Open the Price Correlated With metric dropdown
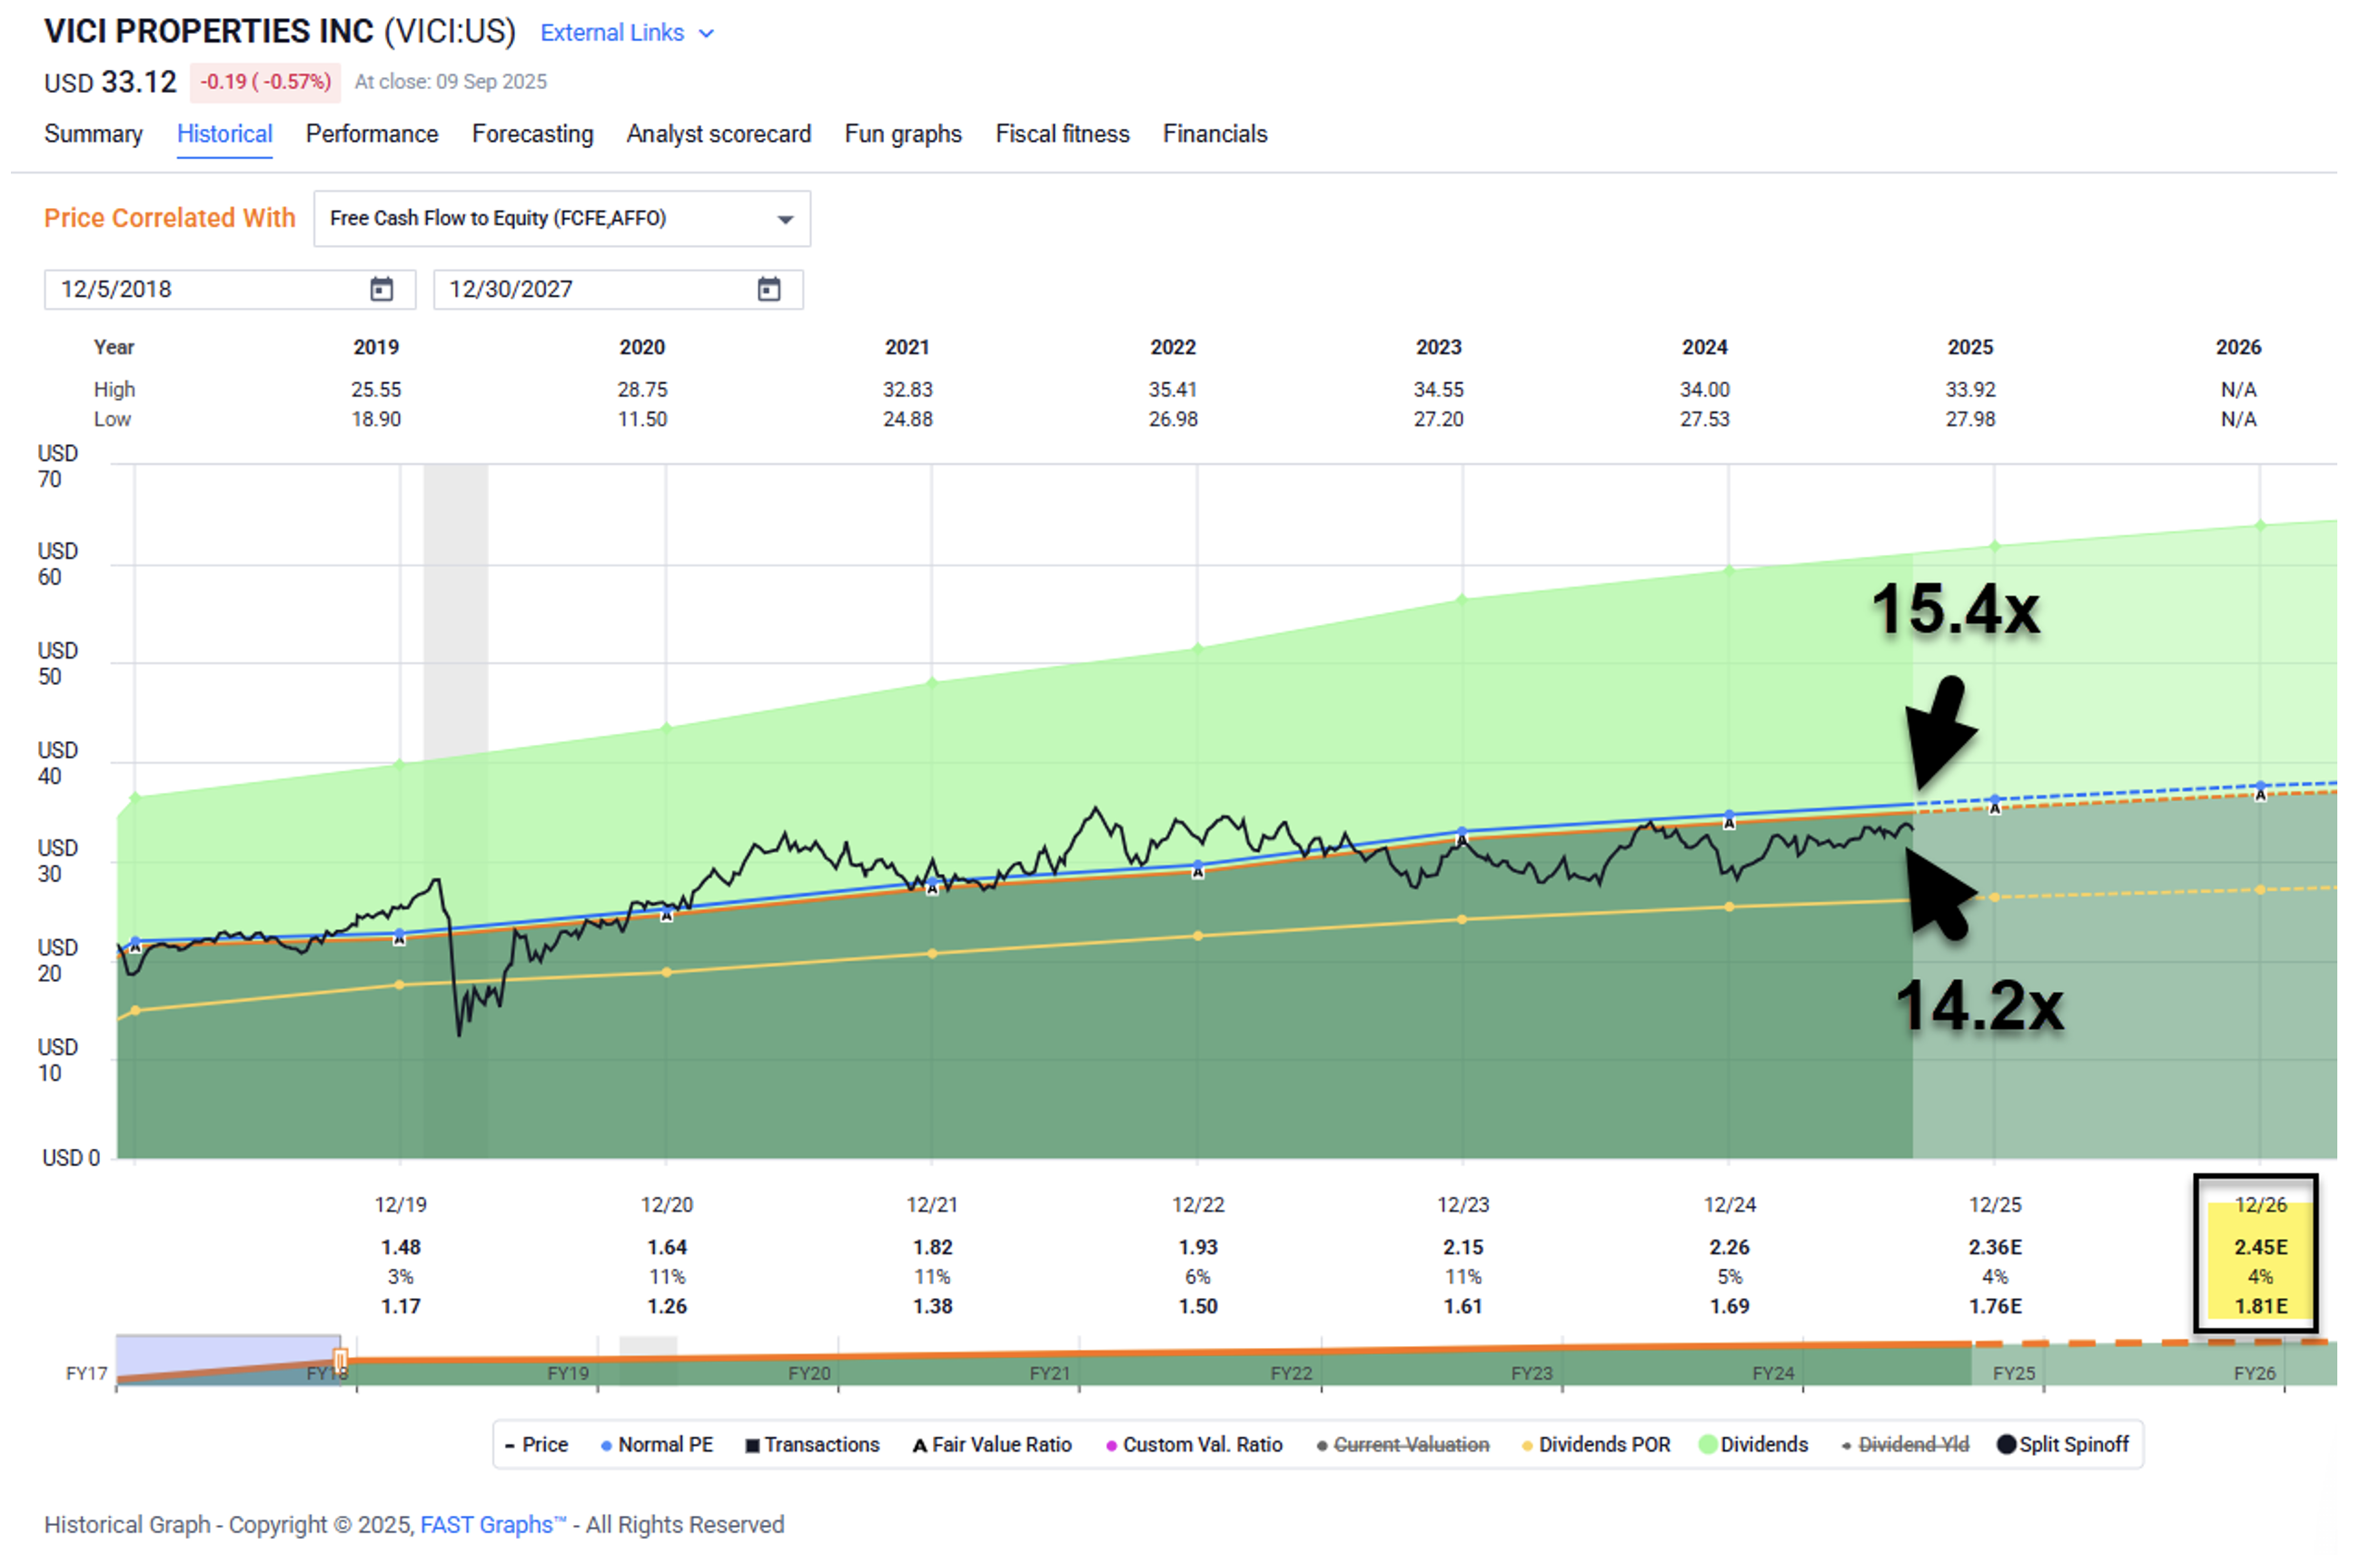Screen dimensions: 2380x1555 point(563,219)
